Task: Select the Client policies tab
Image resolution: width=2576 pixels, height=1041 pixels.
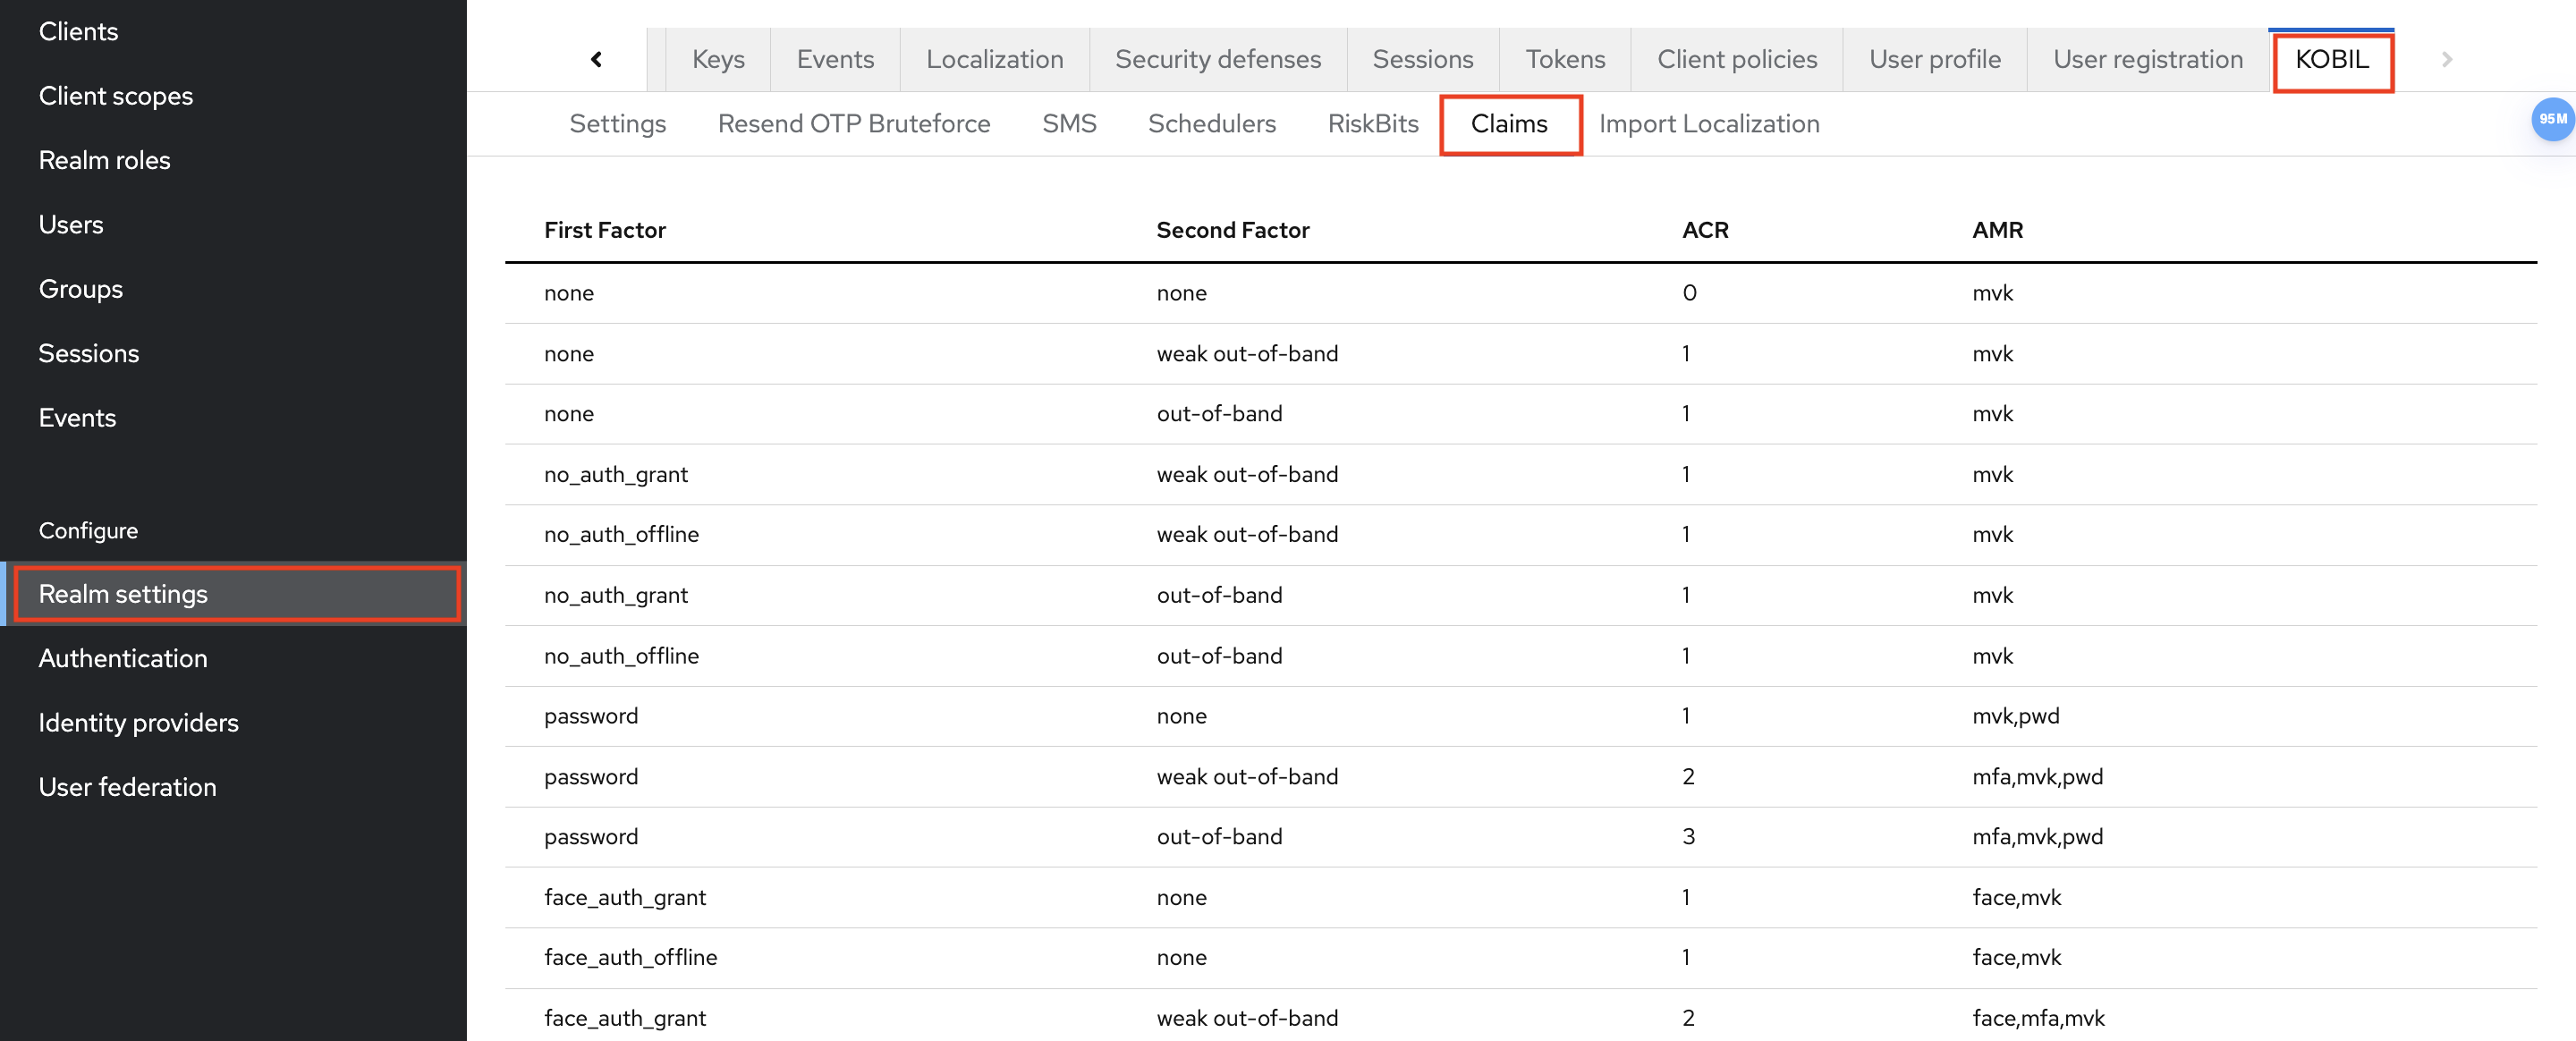Action: (1736, 60)
